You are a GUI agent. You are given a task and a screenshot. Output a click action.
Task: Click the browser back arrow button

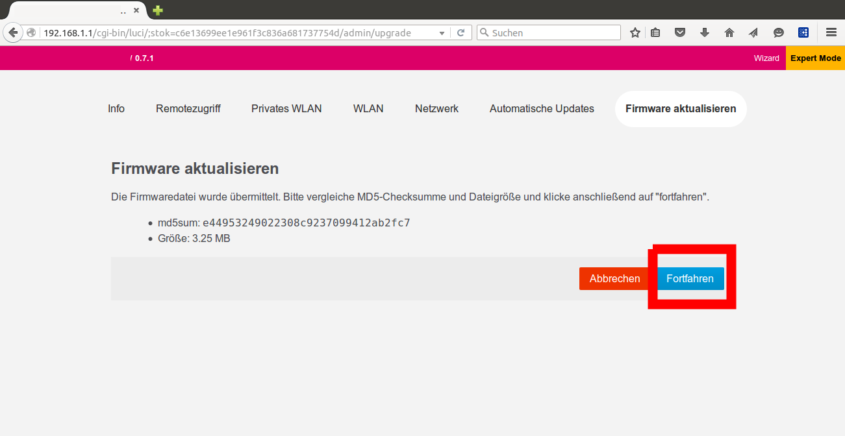(13, 32)
